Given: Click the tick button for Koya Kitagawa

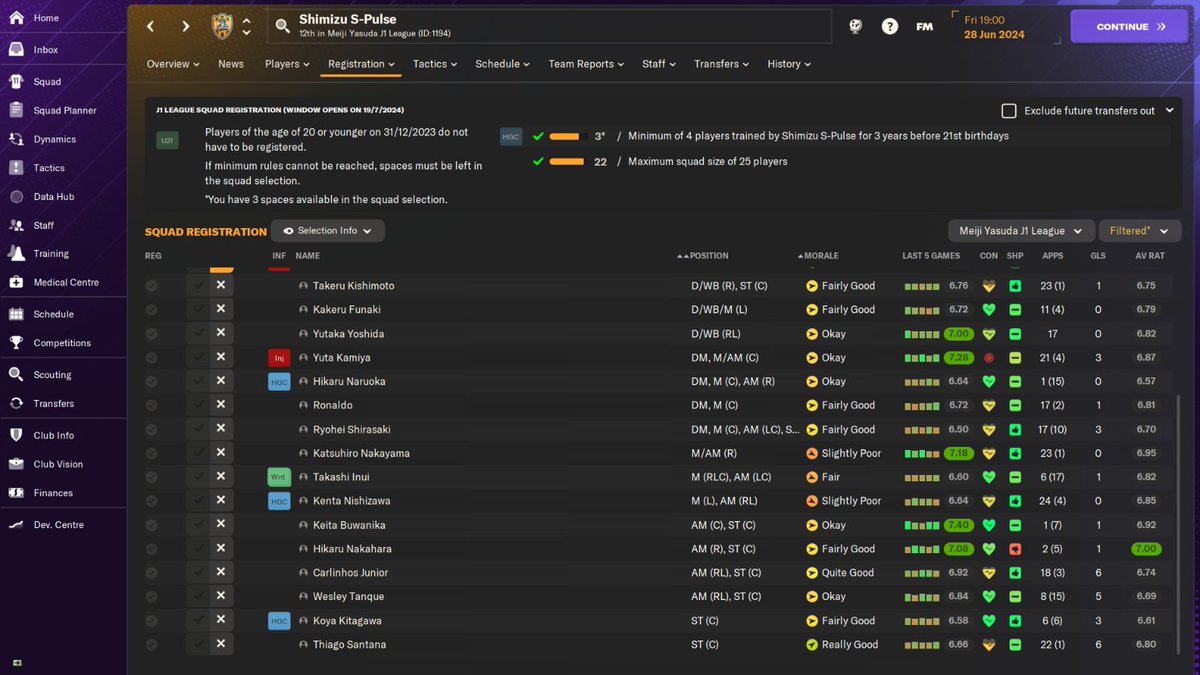Looking at the screenshot, I should [x=198, y=621].
